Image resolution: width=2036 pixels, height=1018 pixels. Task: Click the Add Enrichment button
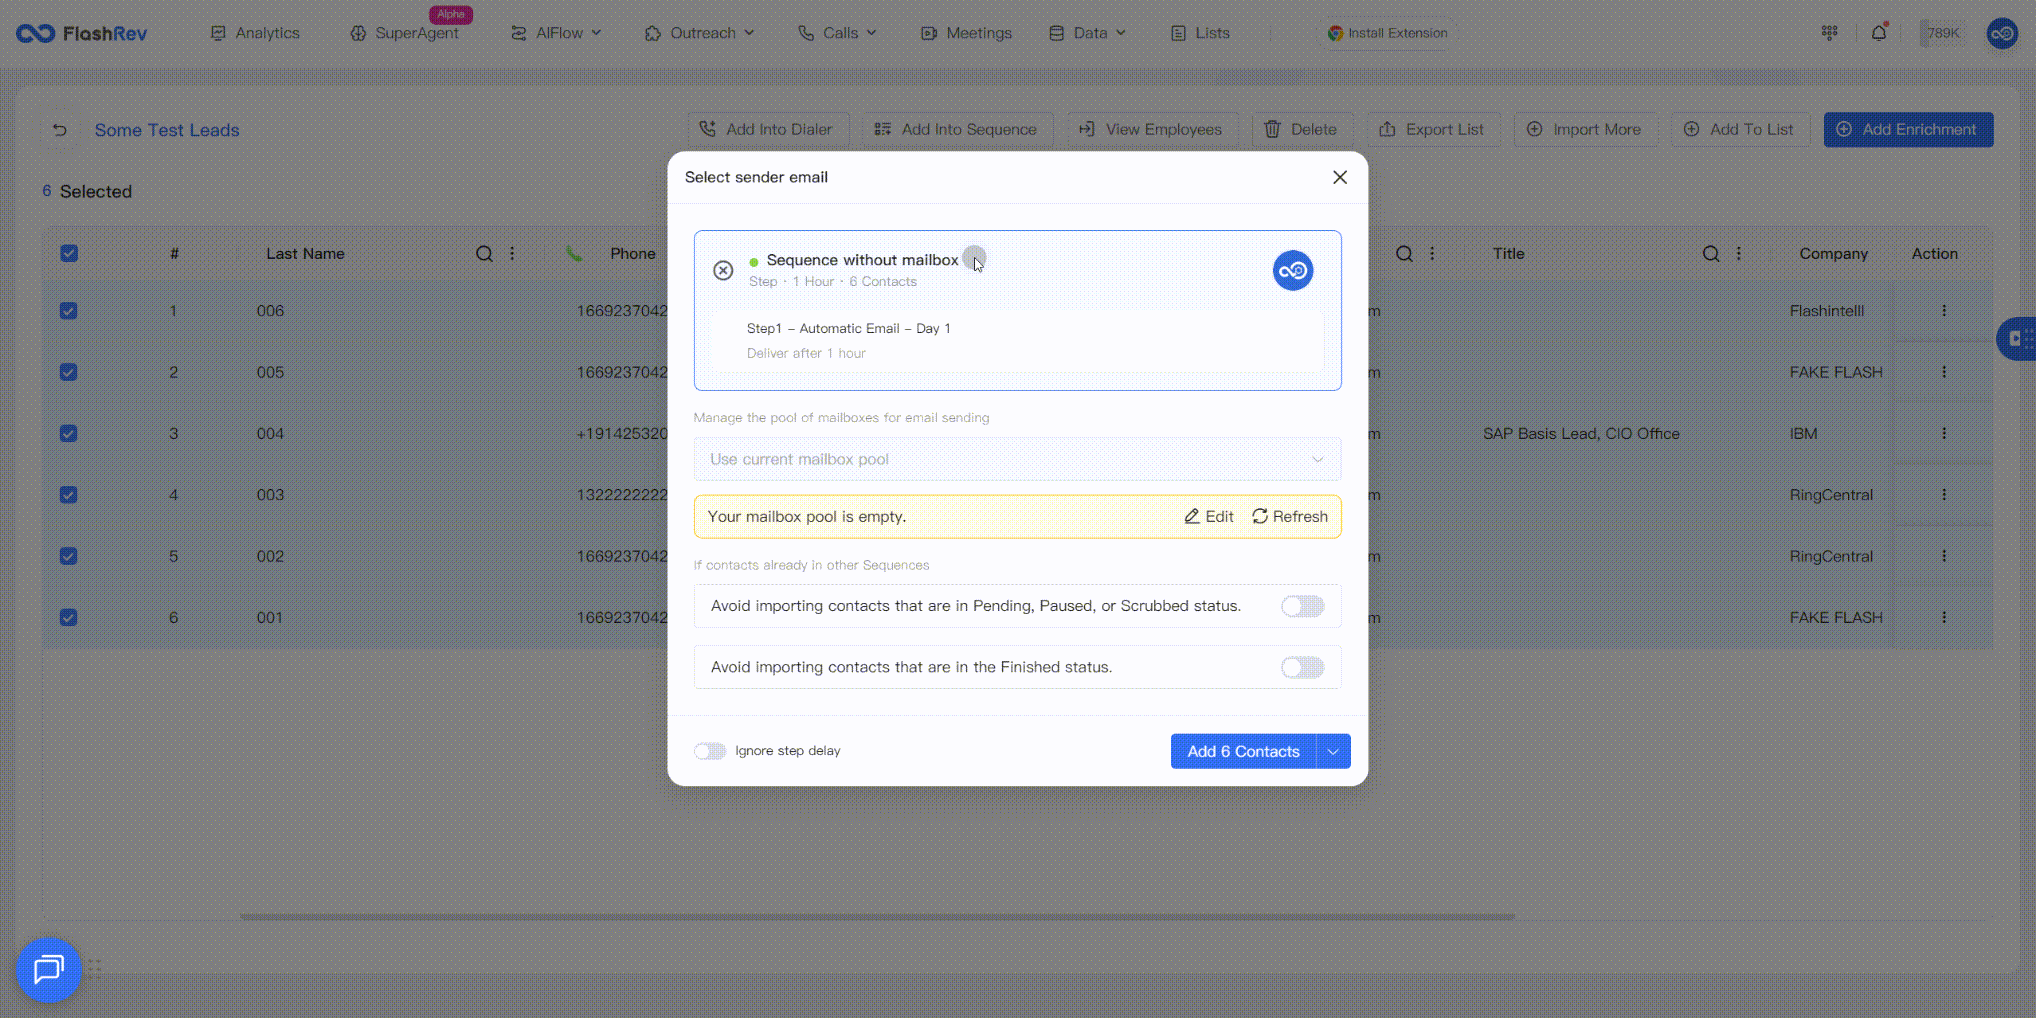point(1907,129)
